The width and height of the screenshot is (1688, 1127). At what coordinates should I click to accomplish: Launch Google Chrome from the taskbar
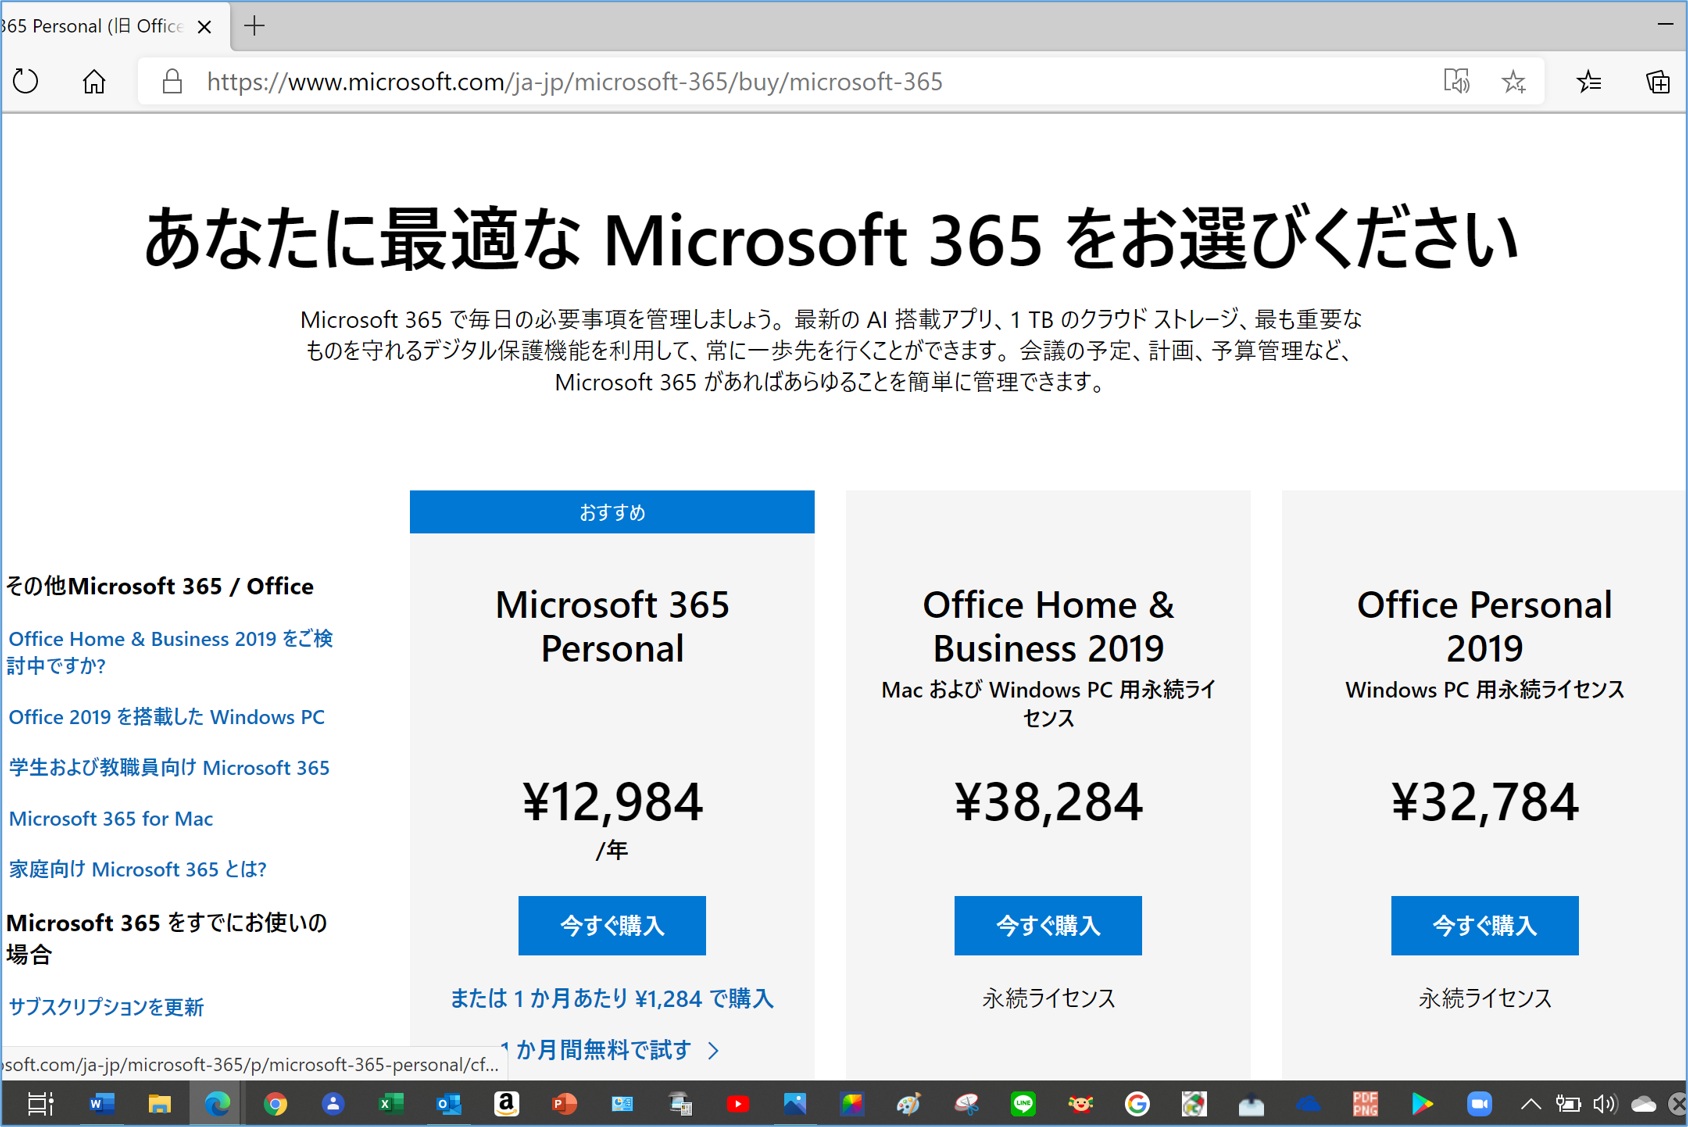(x=275, y=1104)
